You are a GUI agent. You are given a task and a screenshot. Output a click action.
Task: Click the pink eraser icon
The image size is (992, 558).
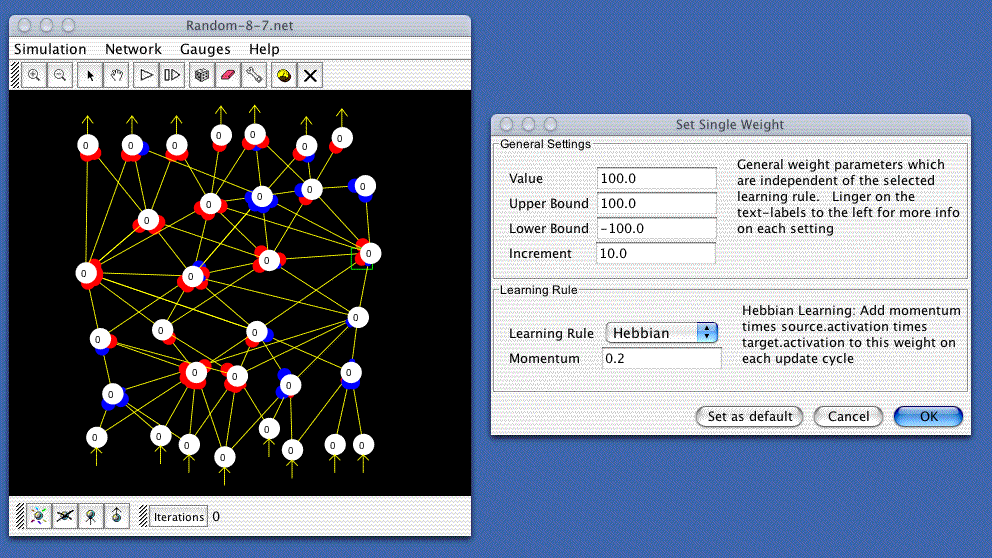227,75
